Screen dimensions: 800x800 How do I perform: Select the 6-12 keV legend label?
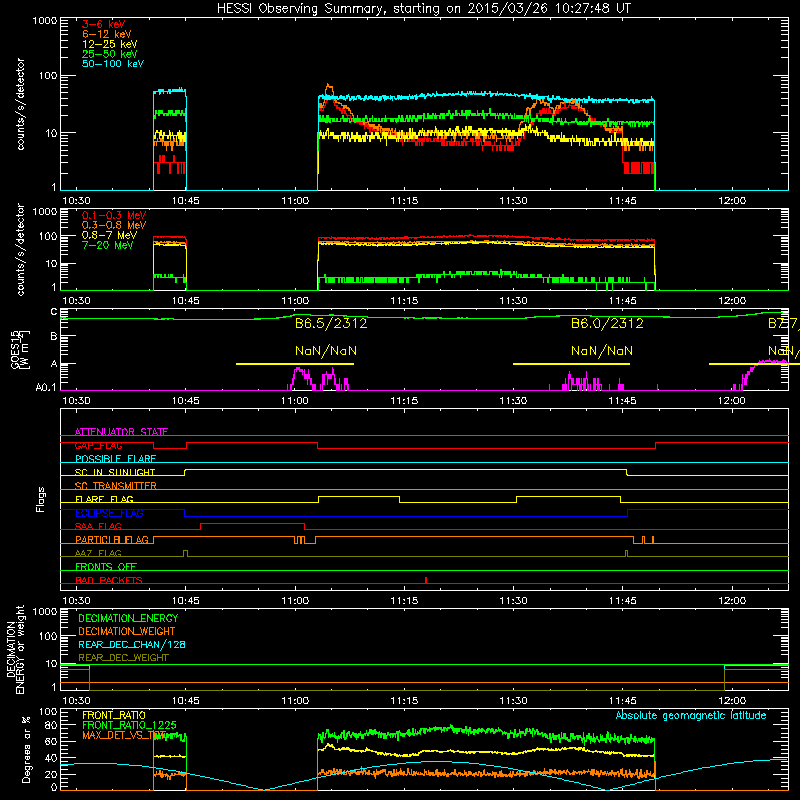pyautogui.click(x=107, y=34)
